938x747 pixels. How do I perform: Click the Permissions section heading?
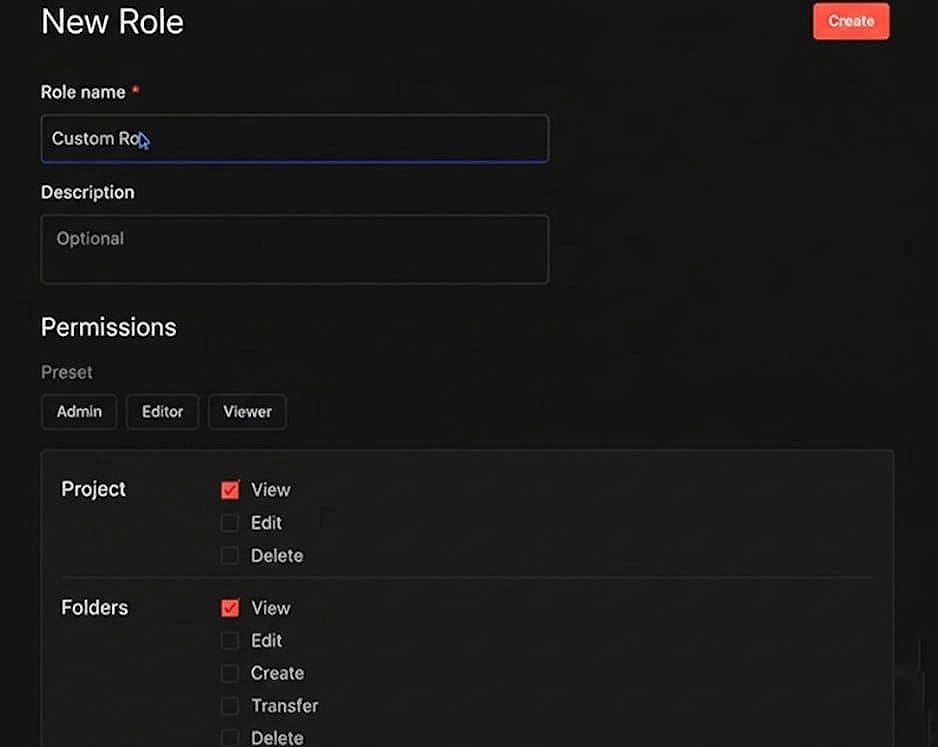coord(108,327)
